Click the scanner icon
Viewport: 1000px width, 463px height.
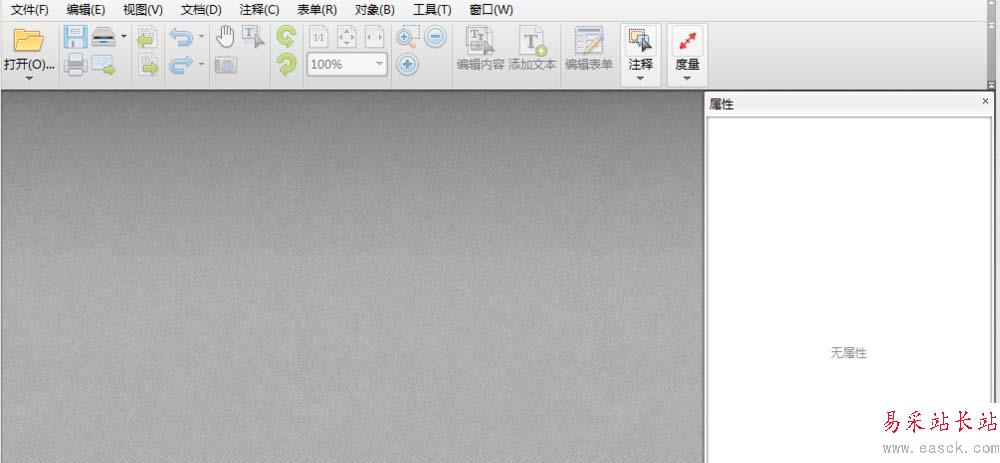pyautogui.click(x=103, y=37)
